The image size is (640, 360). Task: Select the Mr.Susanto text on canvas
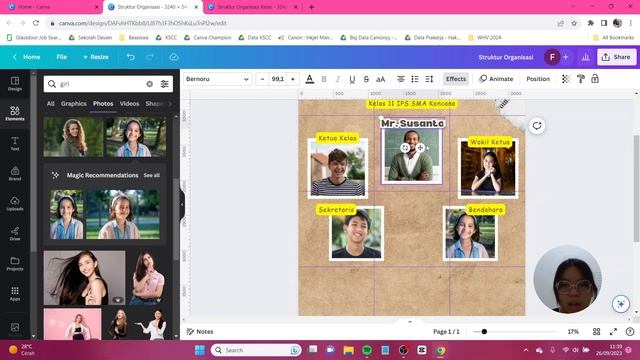pos(412,123)
